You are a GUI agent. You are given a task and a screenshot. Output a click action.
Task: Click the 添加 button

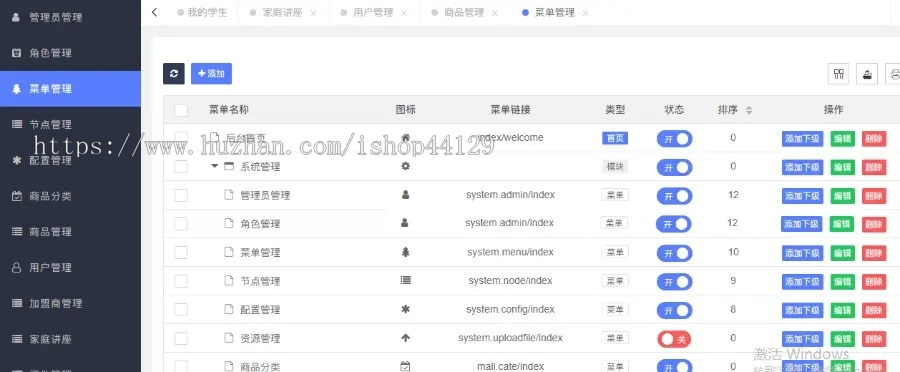click(211, 73)
